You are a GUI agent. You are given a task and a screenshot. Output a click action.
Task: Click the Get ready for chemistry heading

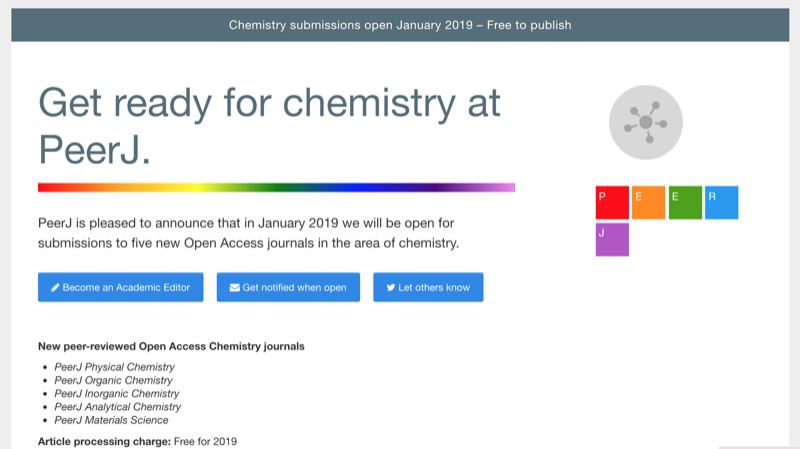pos(269,126)
